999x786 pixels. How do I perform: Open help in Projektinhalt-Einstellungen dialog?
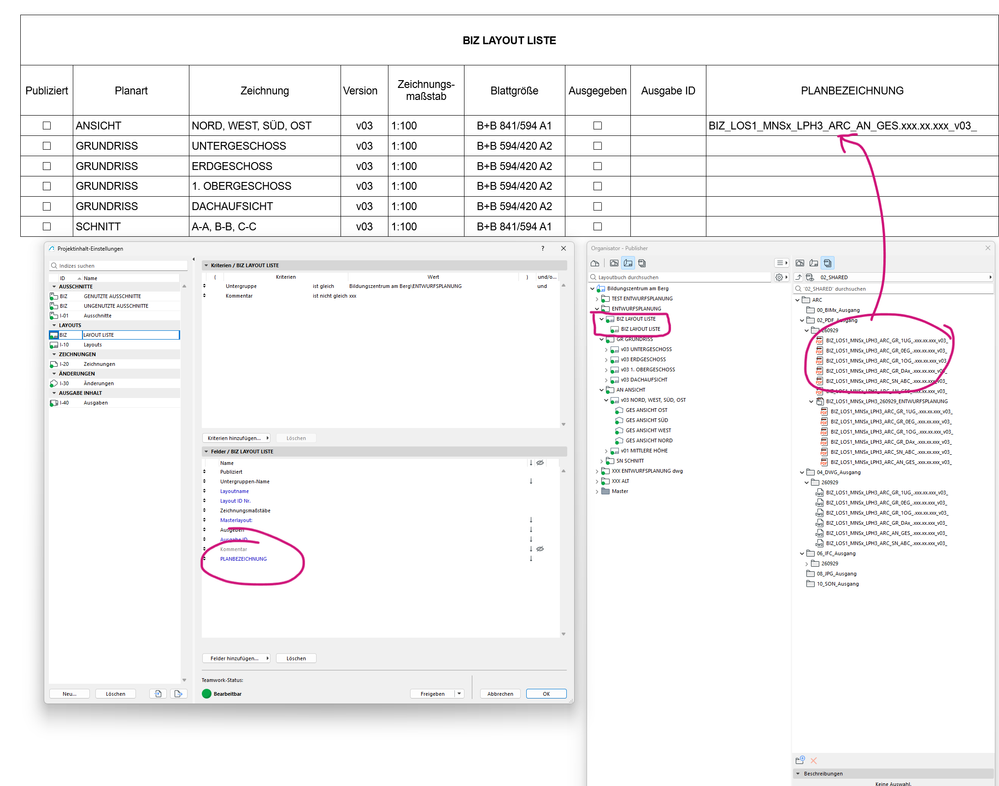542,248
